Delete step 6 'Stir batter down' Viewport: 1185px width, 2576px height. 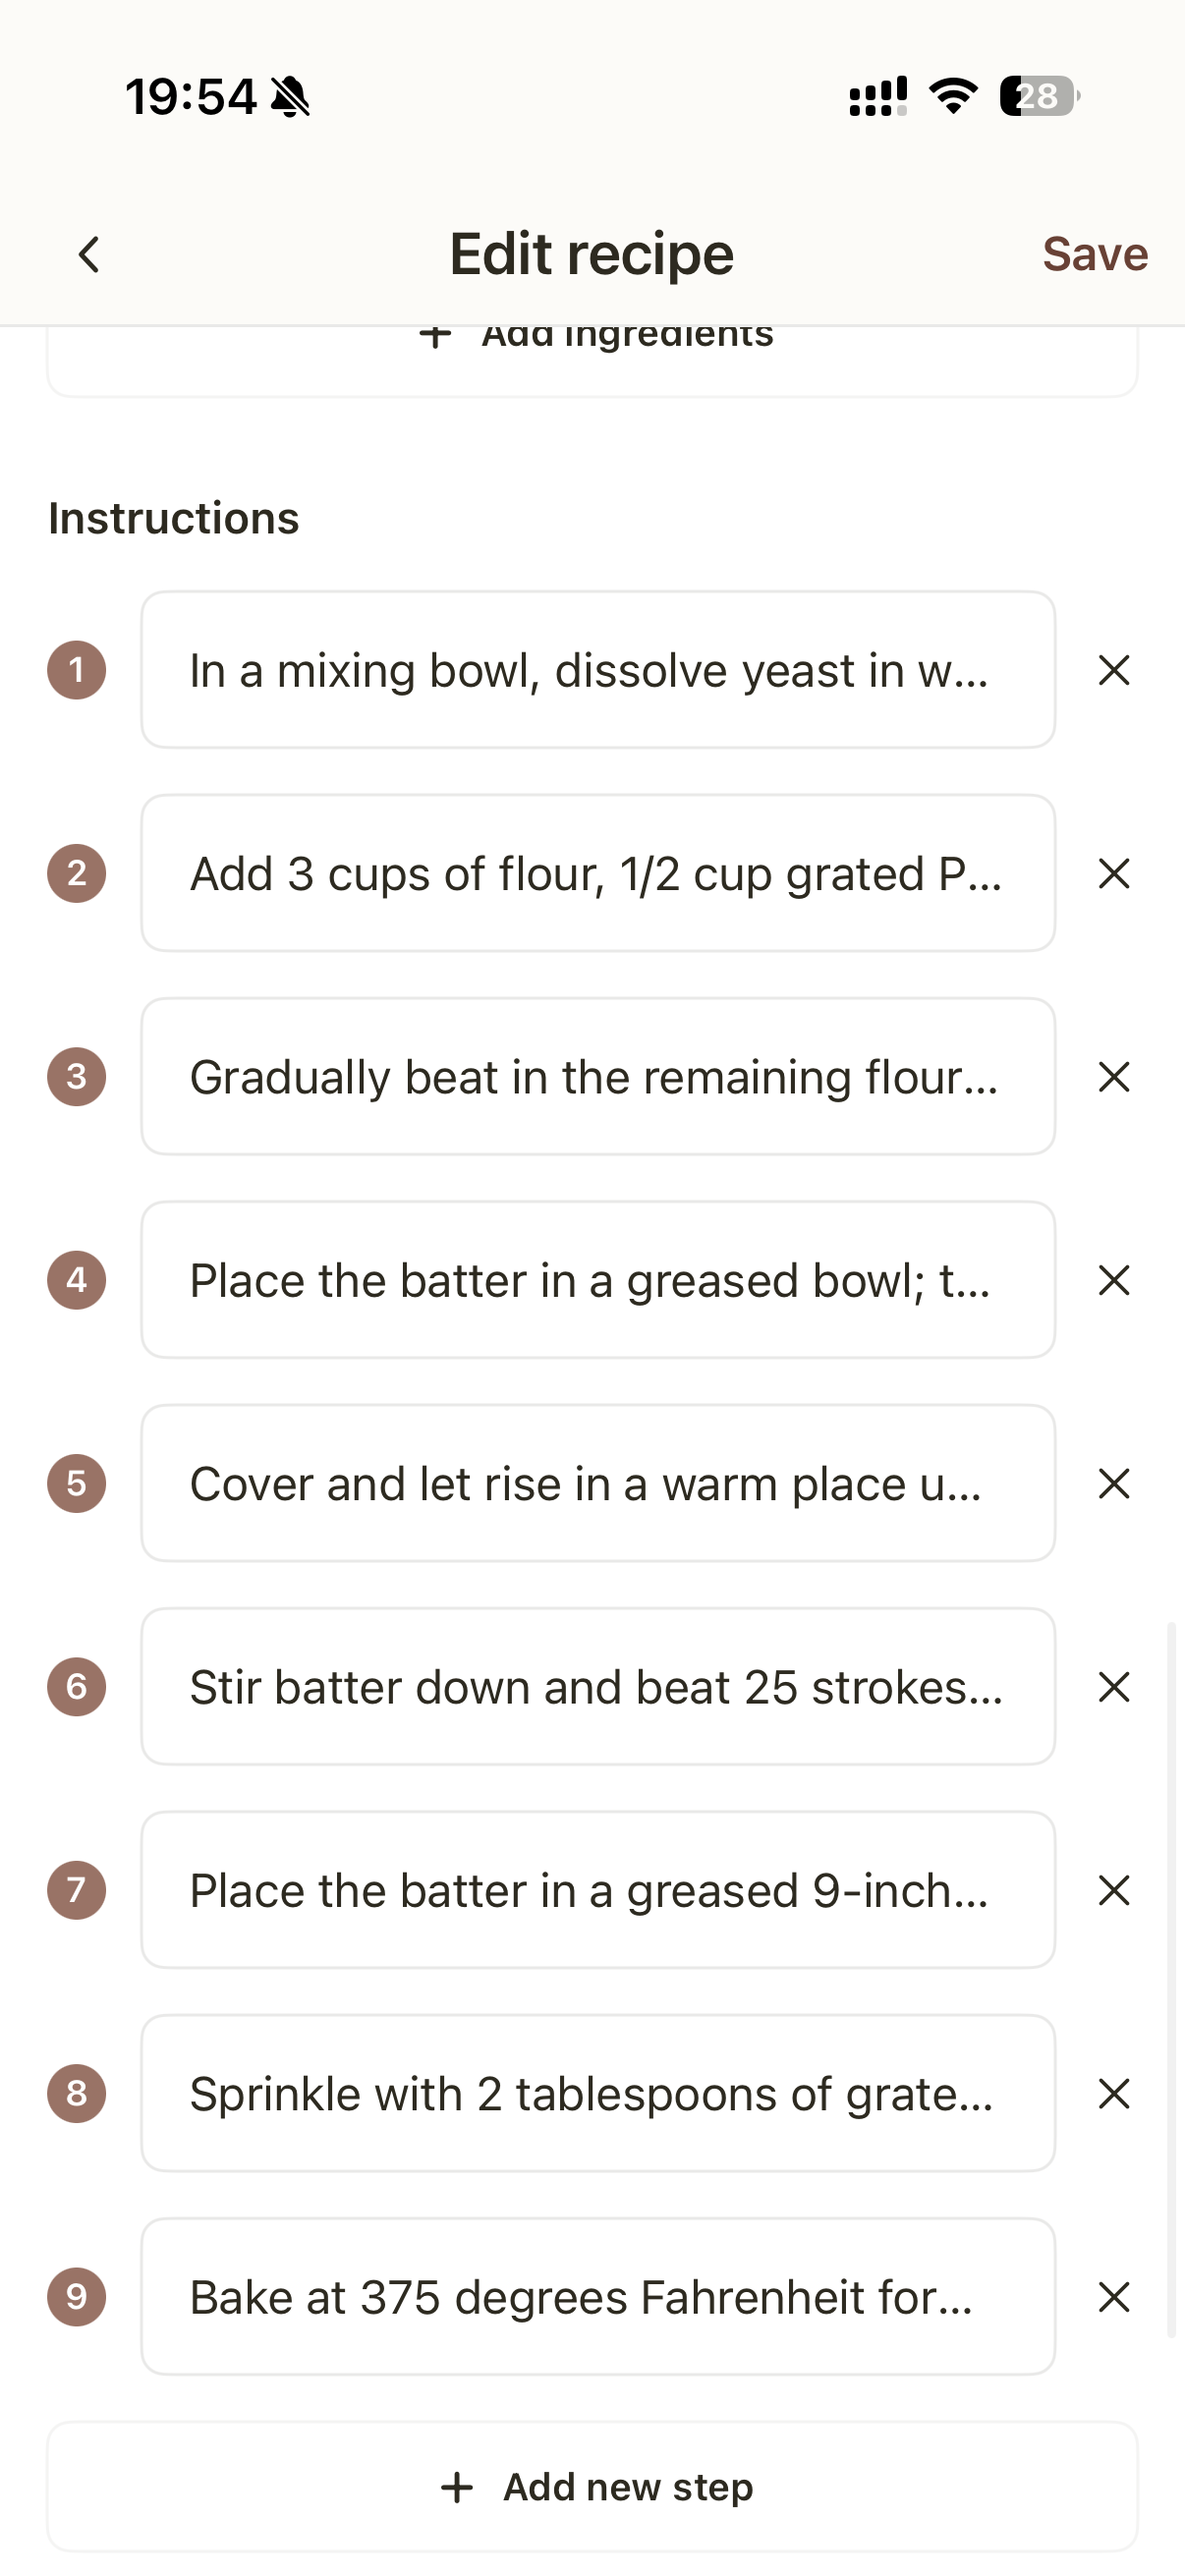1113,1687
